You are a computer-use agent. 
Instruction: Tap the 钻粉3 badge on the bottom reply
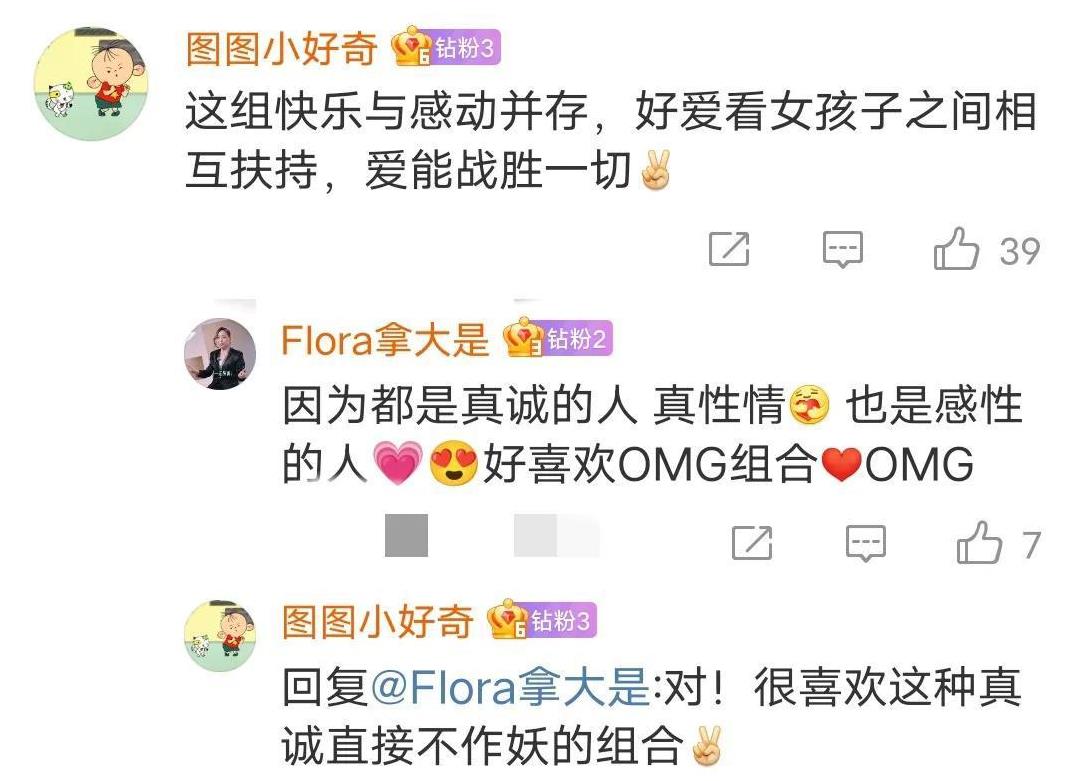pos(542,620)
